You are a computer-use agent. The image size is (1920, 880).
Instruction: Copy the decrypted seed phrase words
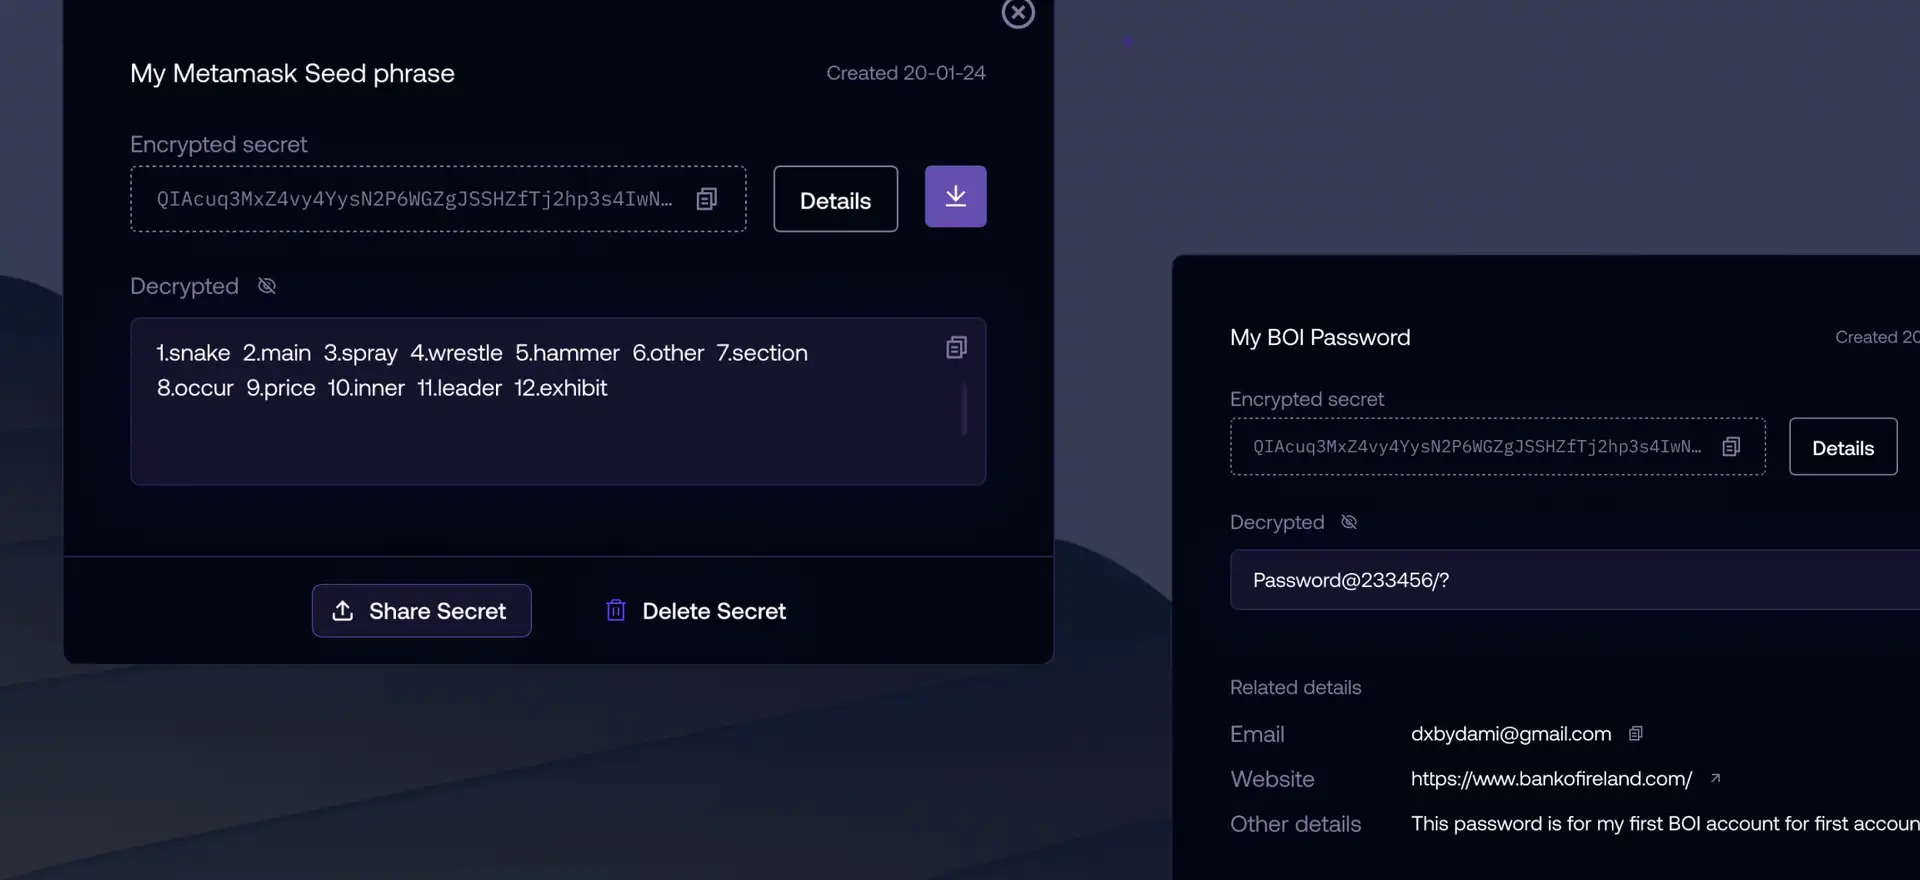(956, 347)
